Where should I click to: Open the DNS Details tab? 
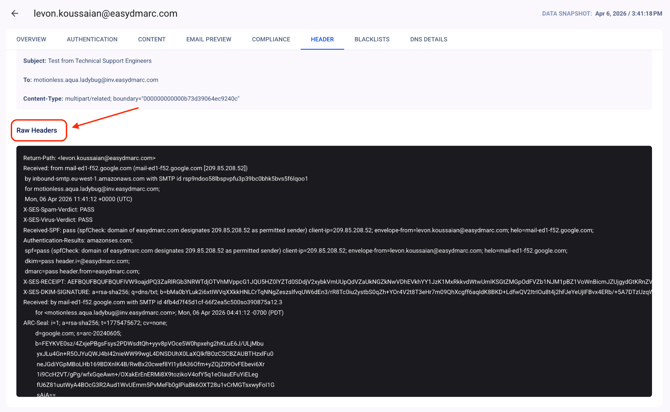[428, 40]
